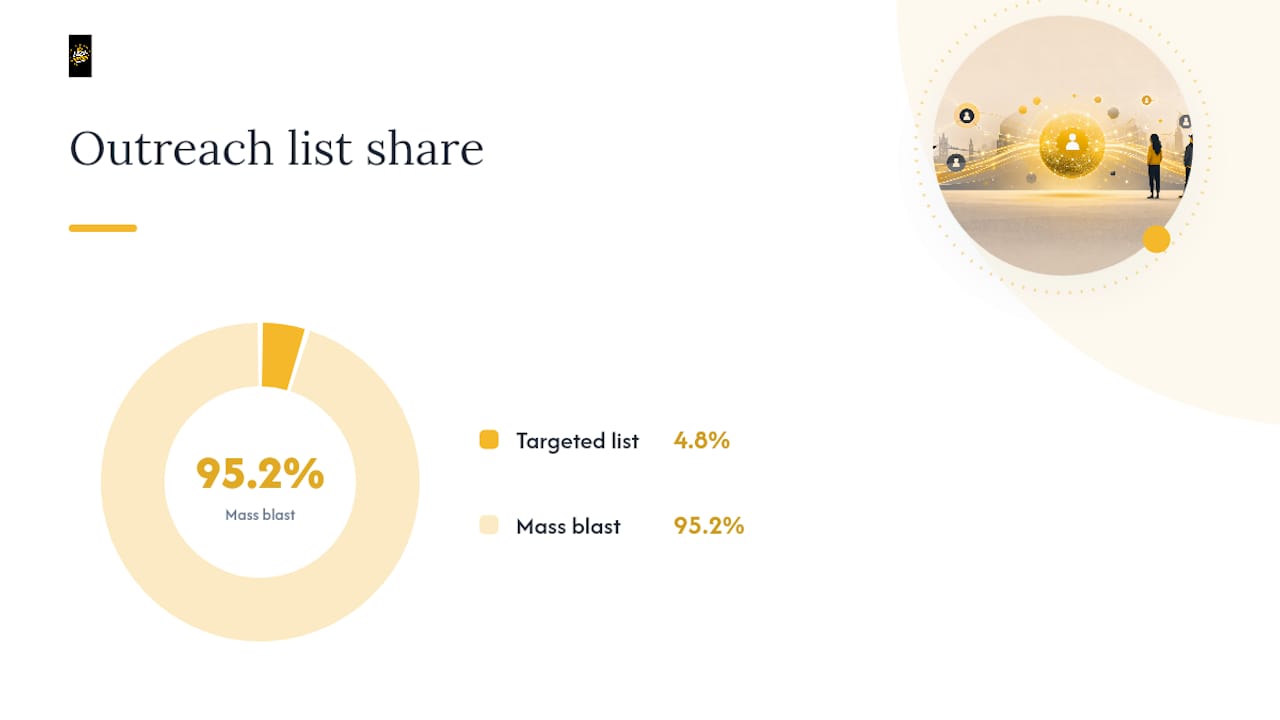Click the small orange profile icon in sky
This screenshot has width=1280, height=720.
coord(1146,100)
